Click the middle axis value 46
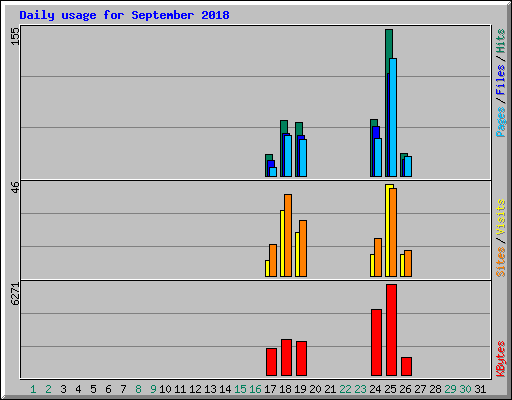512x400 pixels. click(16, 187)
